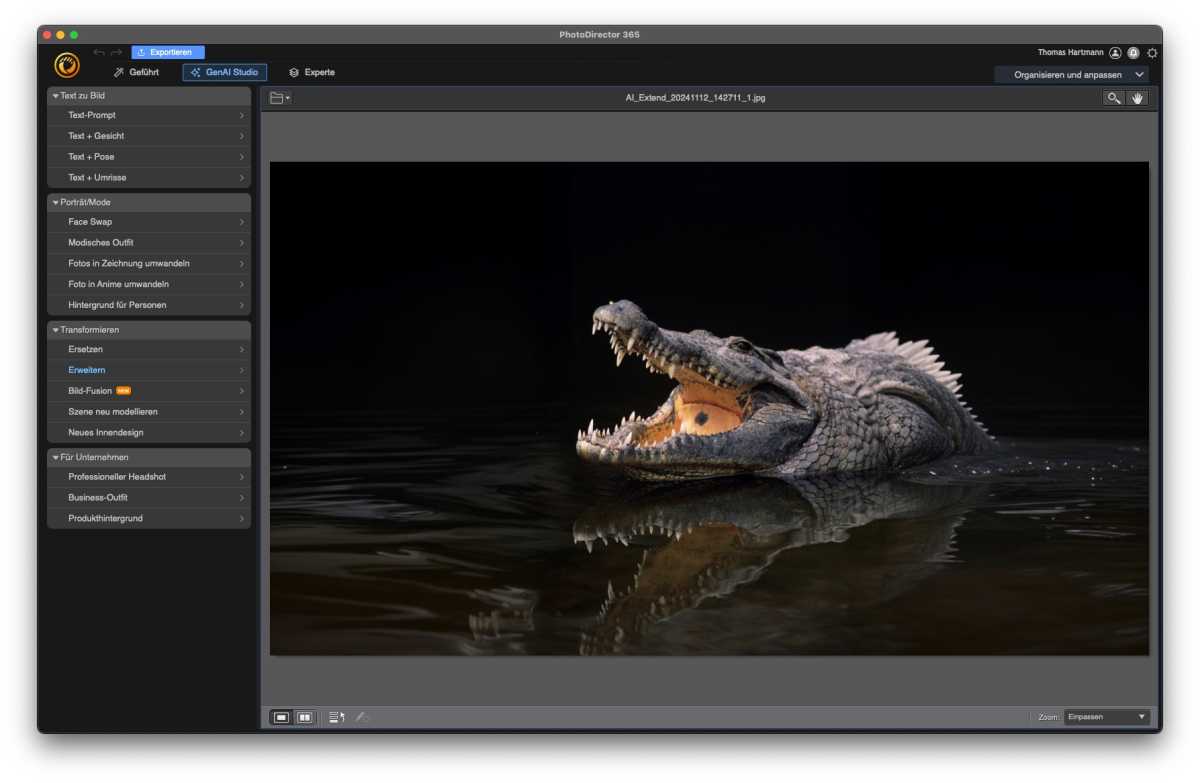The height and width of the screenshot is (783, 1200).
Task: Collapse the Text zu Bild section
Action: pos(149,96)
